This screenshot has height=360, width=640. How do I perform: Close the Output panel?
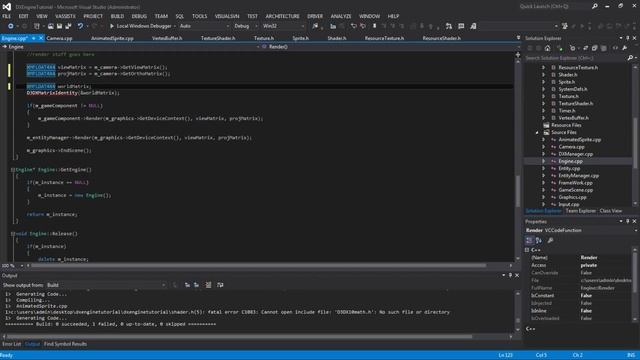pos(517,276)
